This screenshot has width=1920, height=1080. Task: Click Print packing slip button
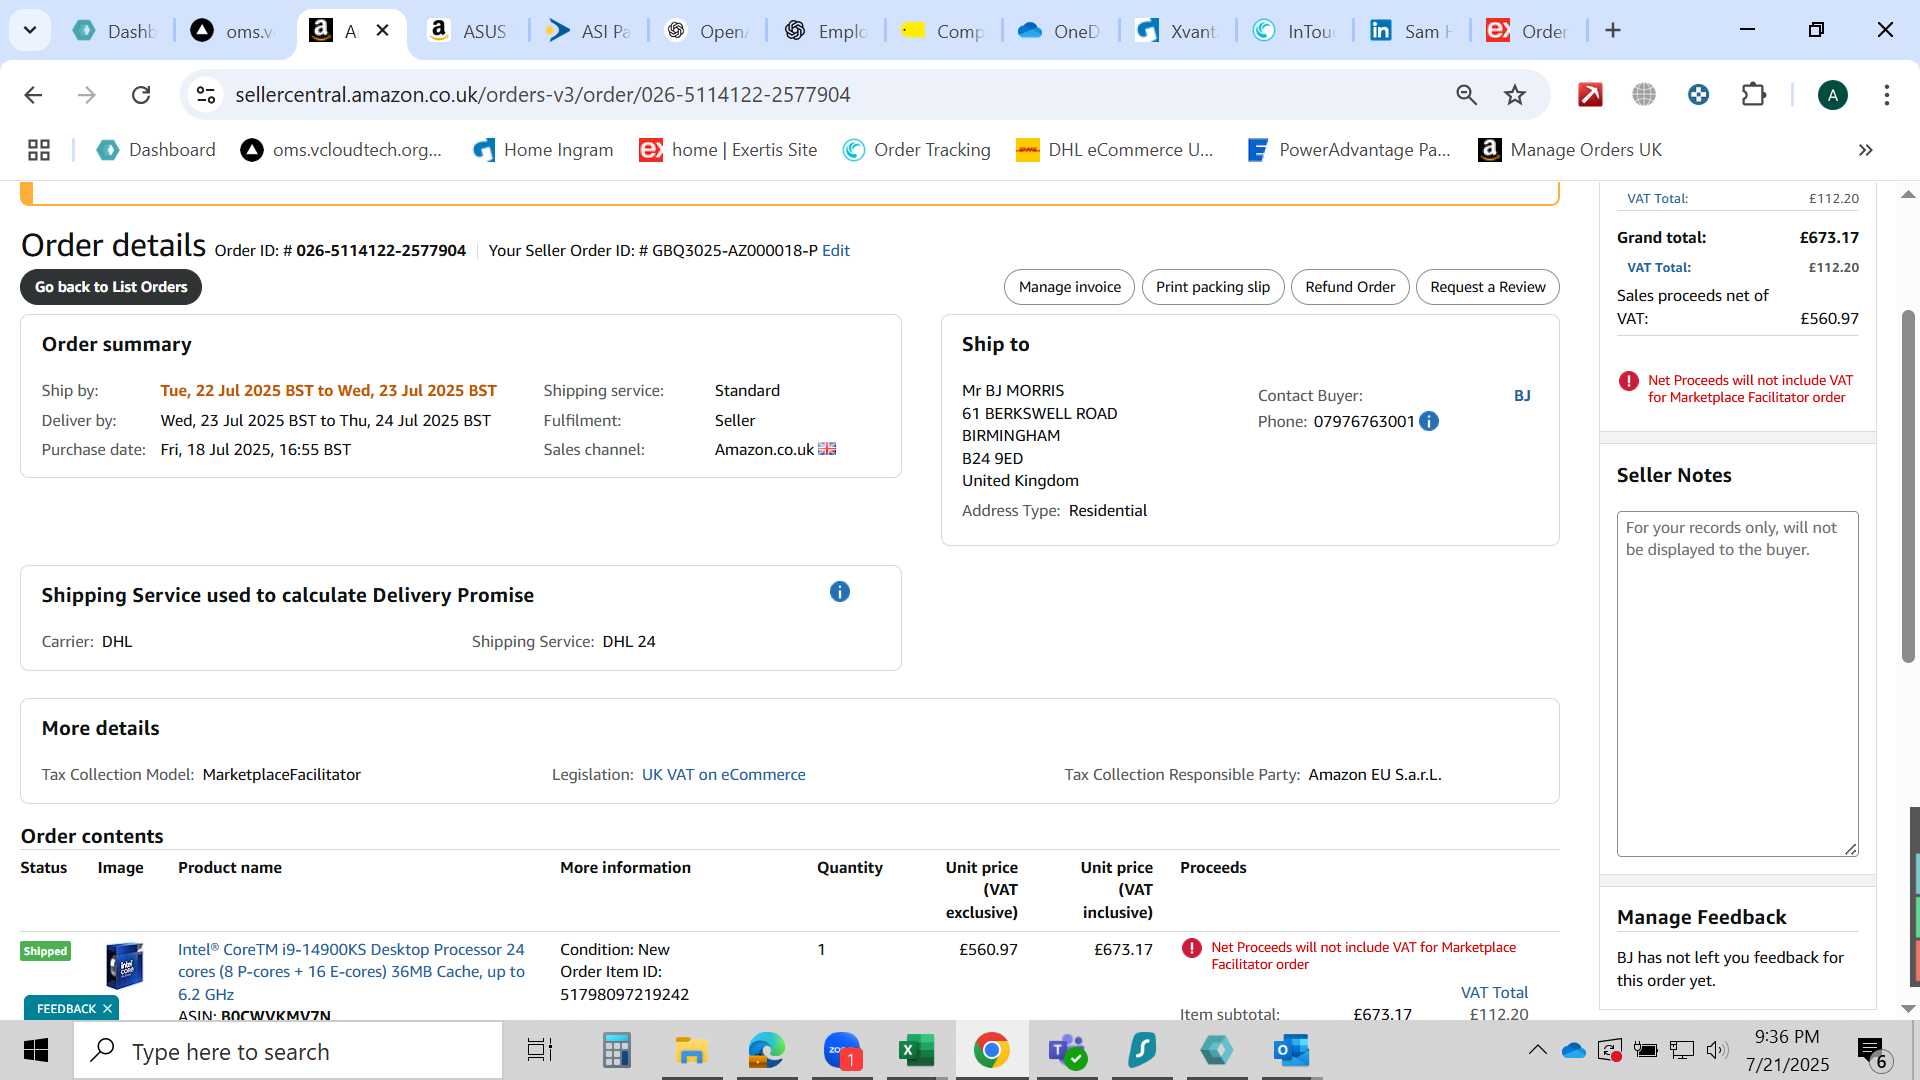click(x=1213, y=287)
